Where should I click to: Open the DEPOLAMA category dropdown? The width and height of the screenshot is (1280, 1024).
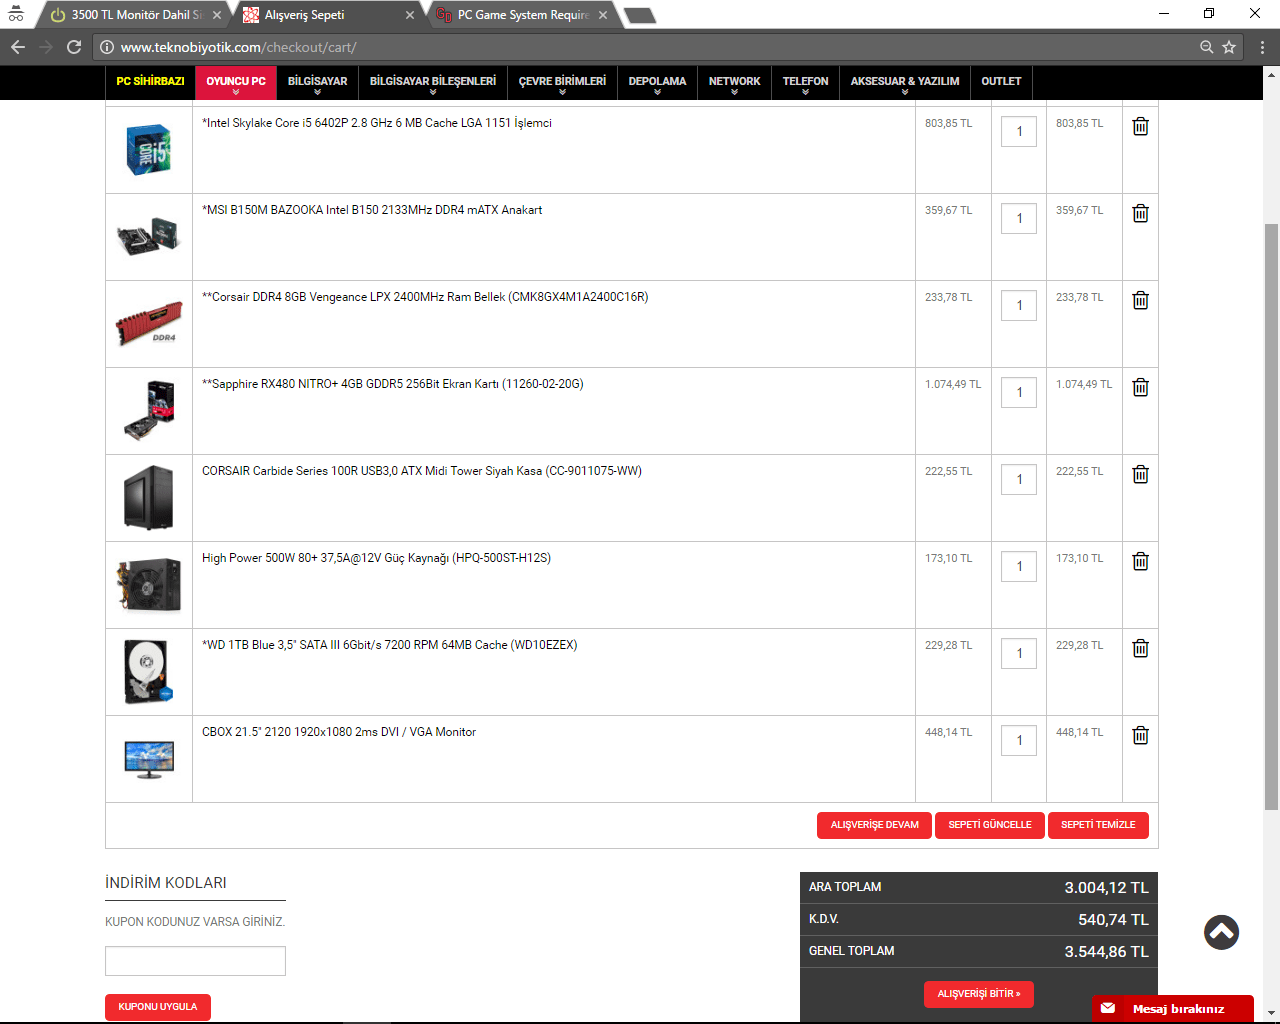tap(657, 82)
